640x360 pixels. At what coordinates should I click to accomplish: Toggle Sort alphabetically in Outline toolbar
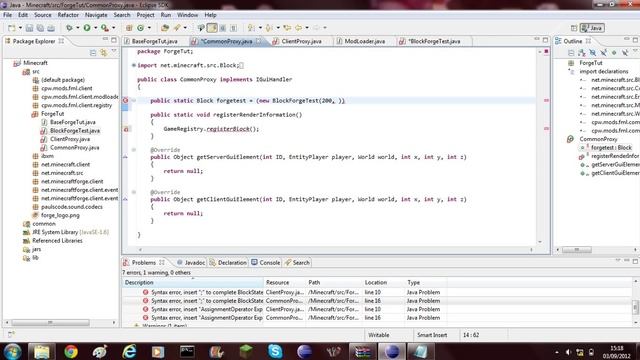coord(582,53)
